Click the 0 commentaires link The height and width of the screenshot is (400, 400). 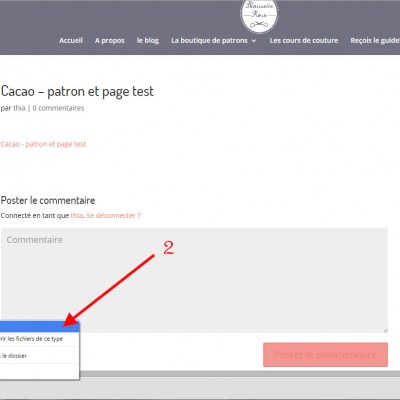coord(58,108)
